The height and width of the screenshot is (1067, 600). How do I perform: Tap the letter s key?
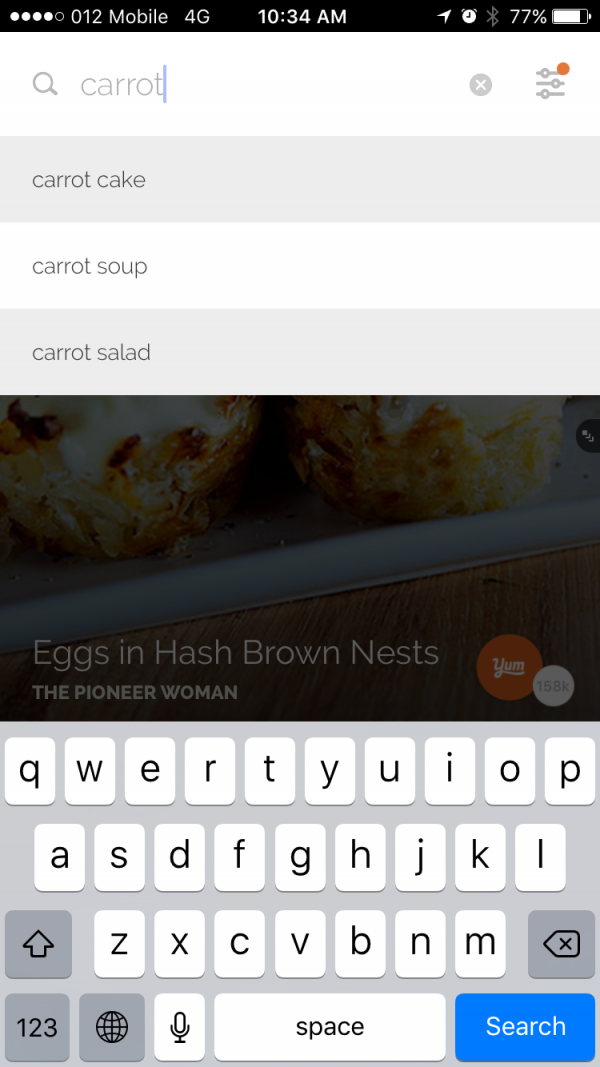click(119, 857)
